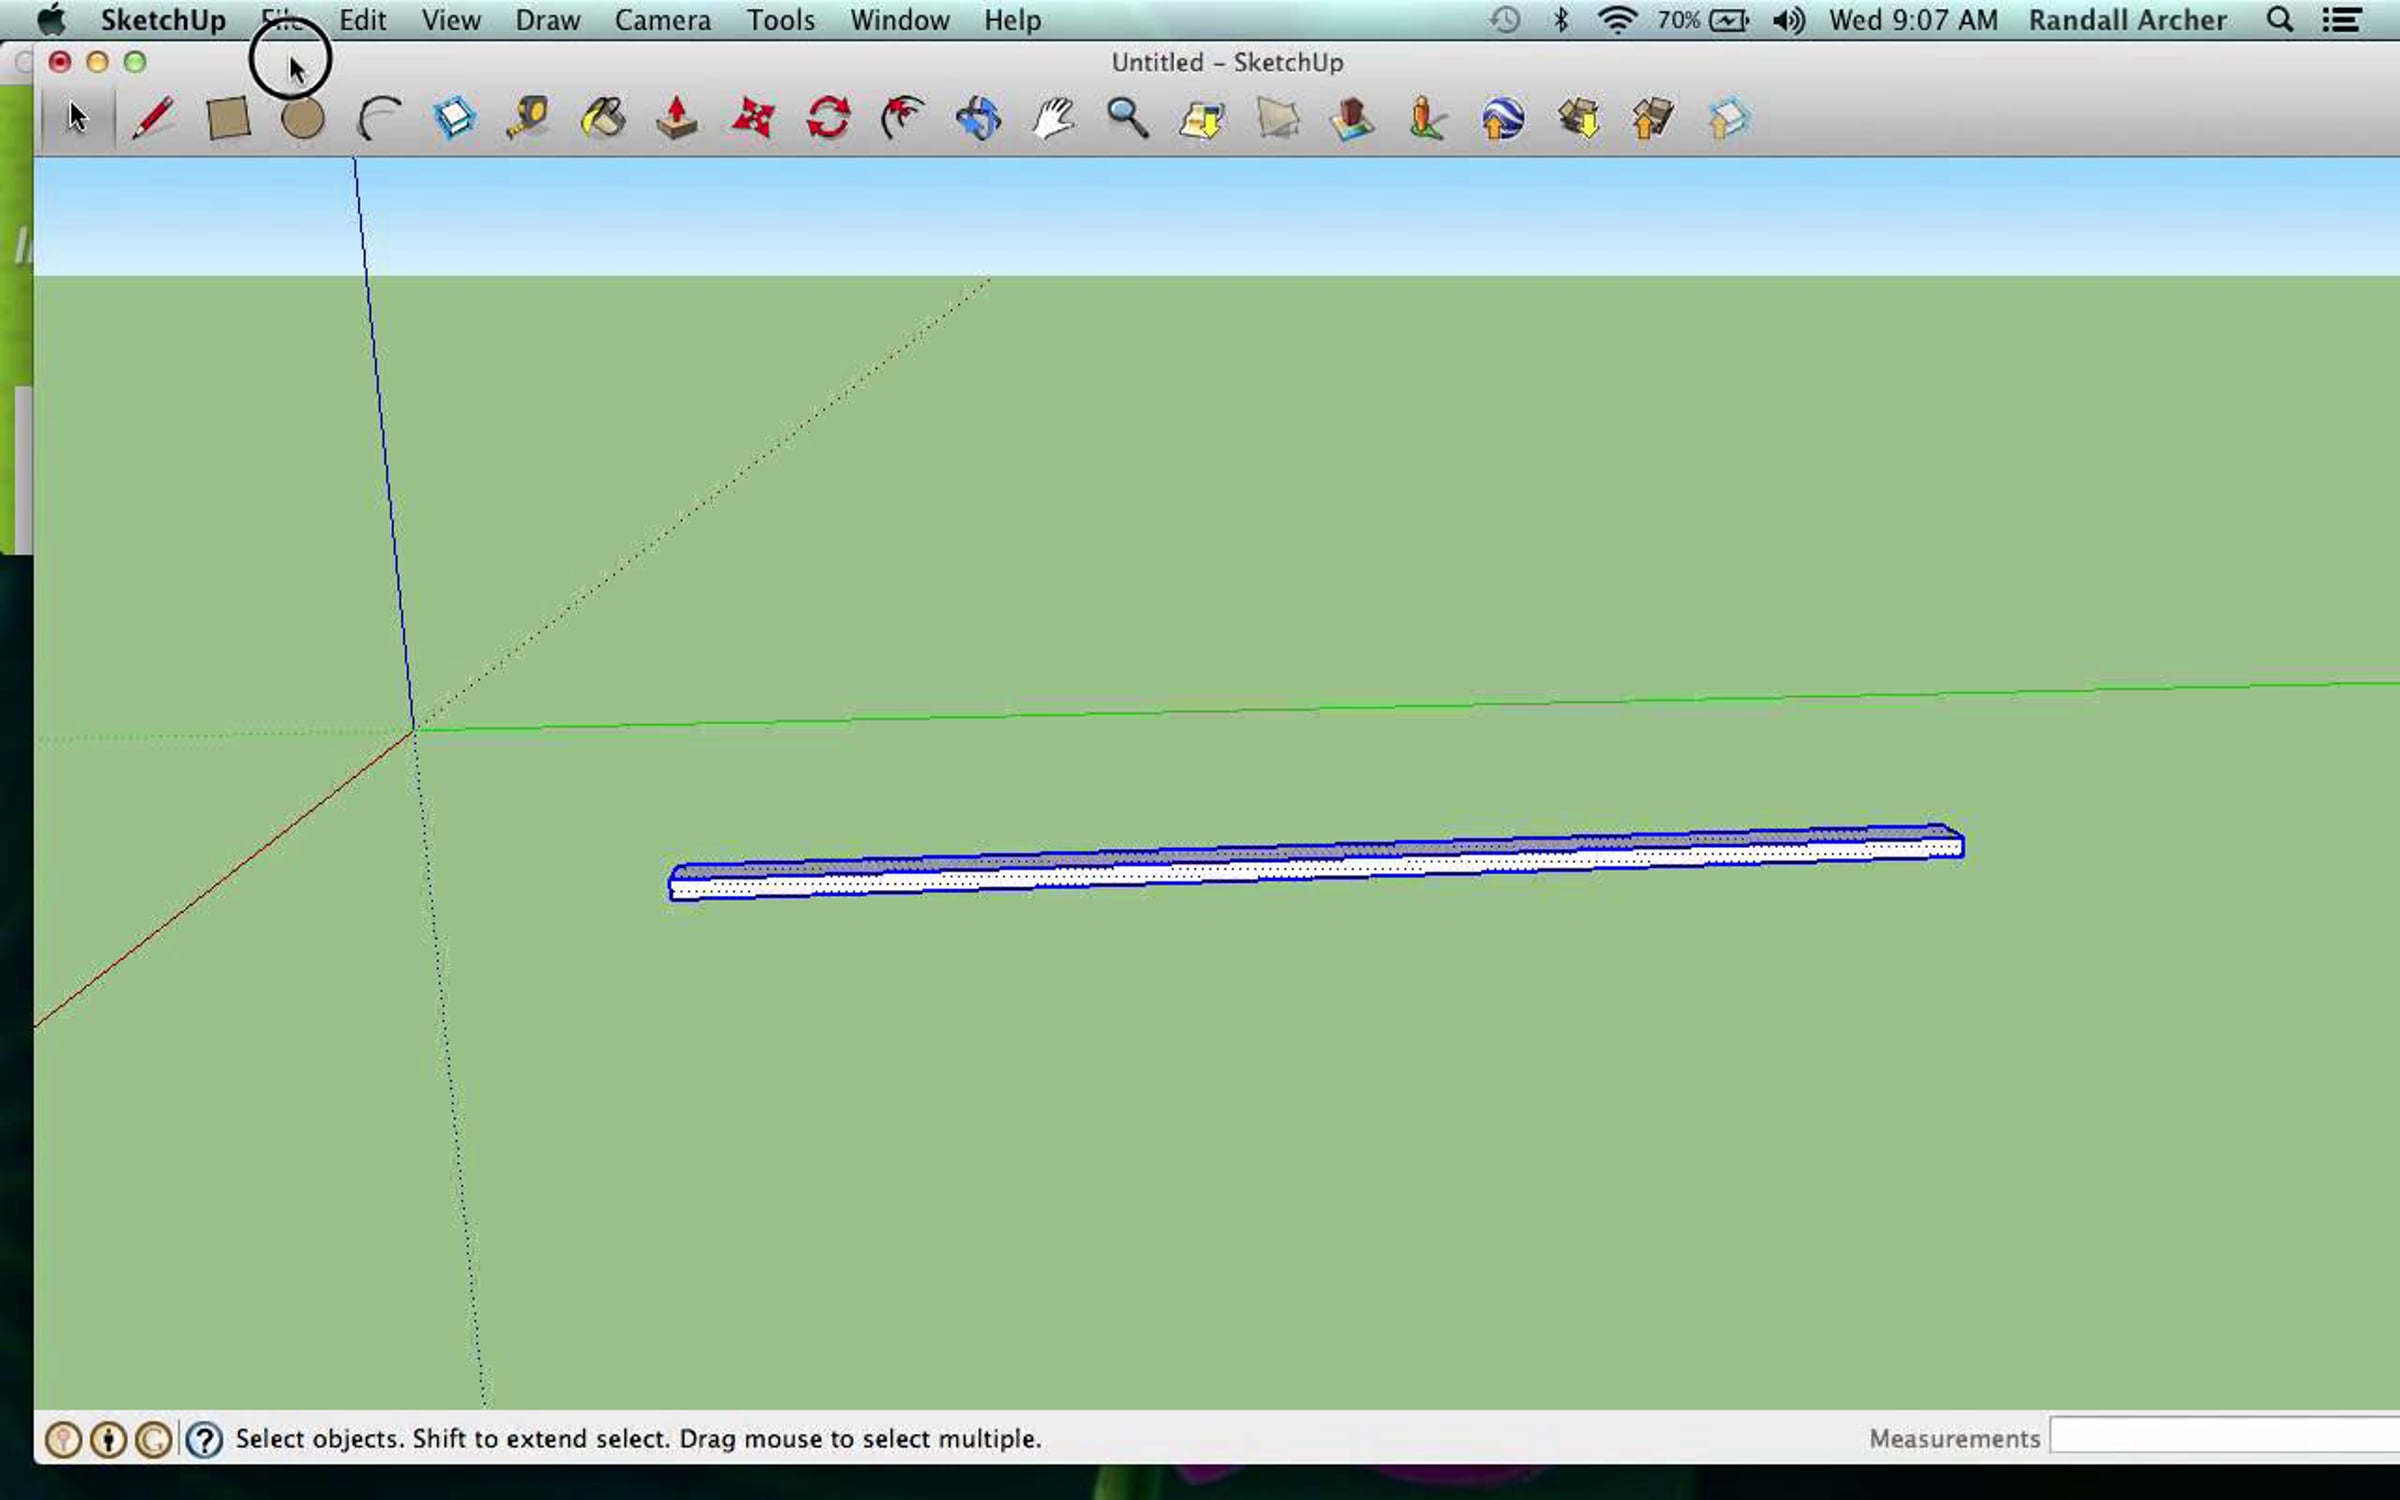
Task: Choose the Arc tool
Action: tap(379, 119)
